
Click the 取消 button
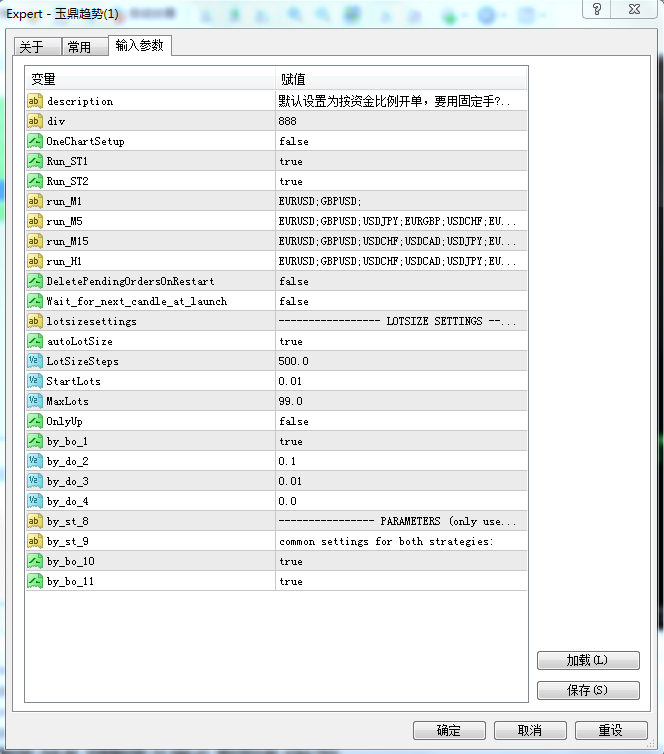(529, 731)
